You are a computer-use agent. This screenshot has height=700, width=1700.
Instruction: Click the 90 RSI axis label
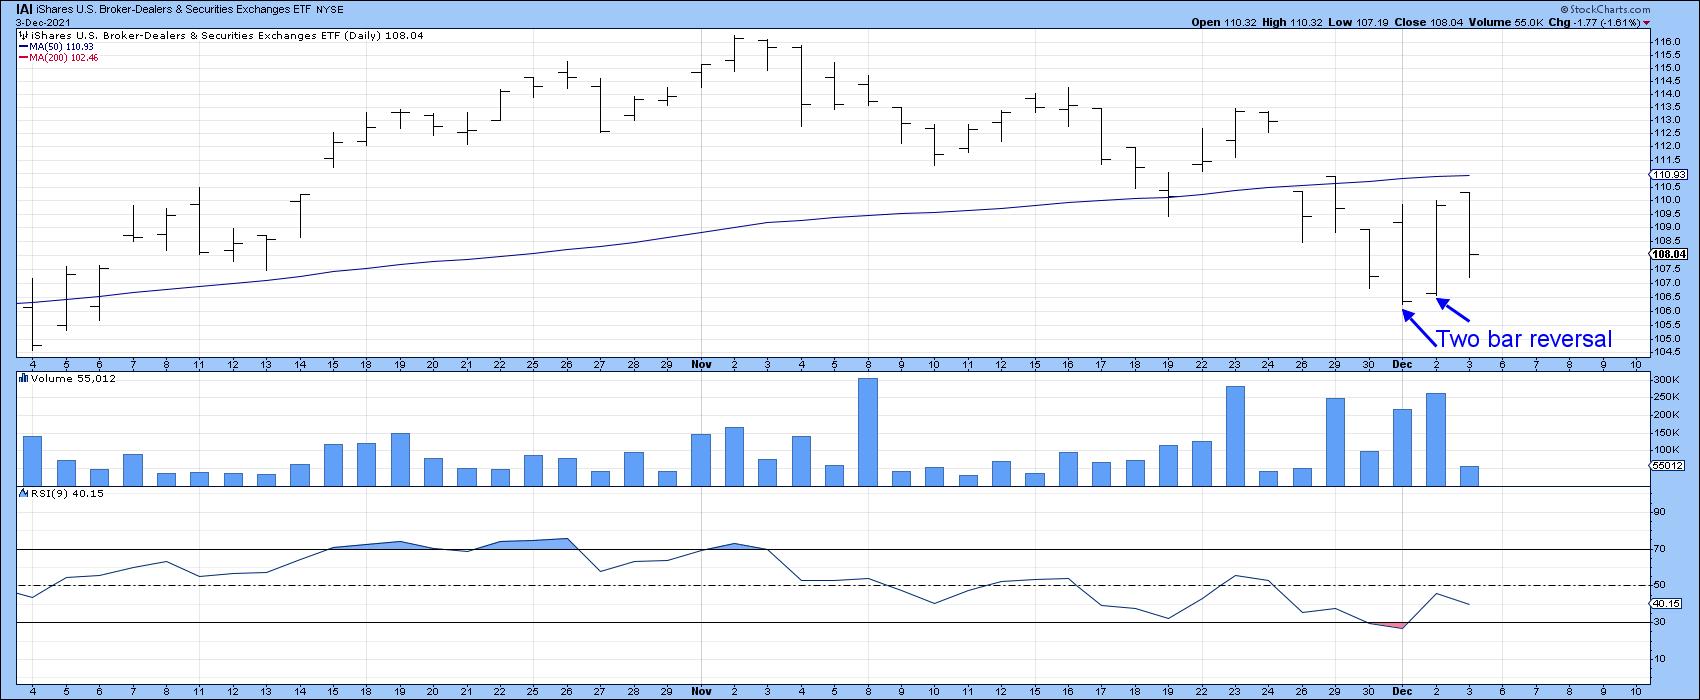1661,512
